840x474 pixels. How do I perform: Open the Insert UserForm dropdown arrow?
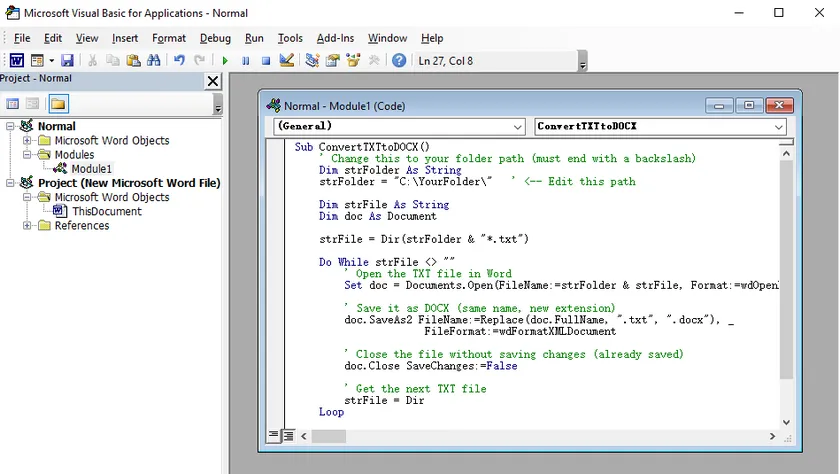coord(51,61)
